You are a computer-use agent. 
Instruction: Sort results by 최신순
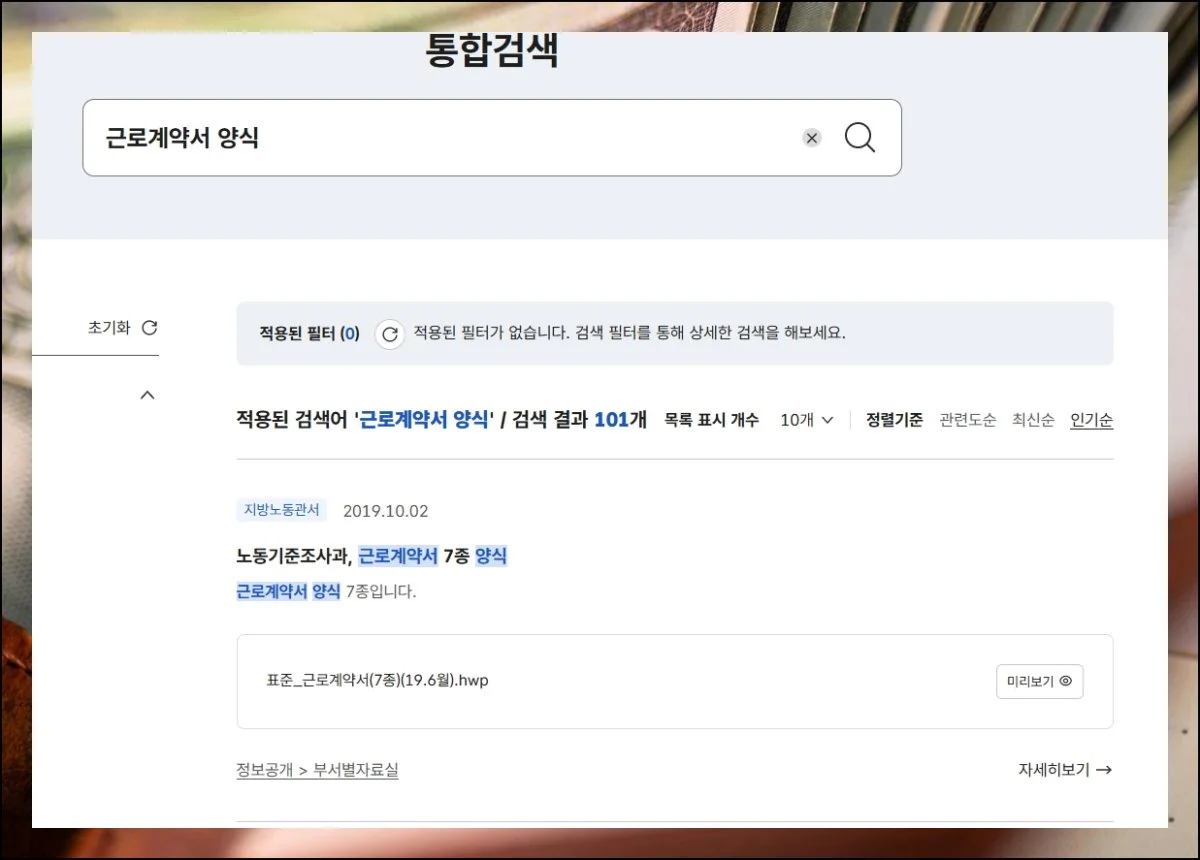(1033, 420)
